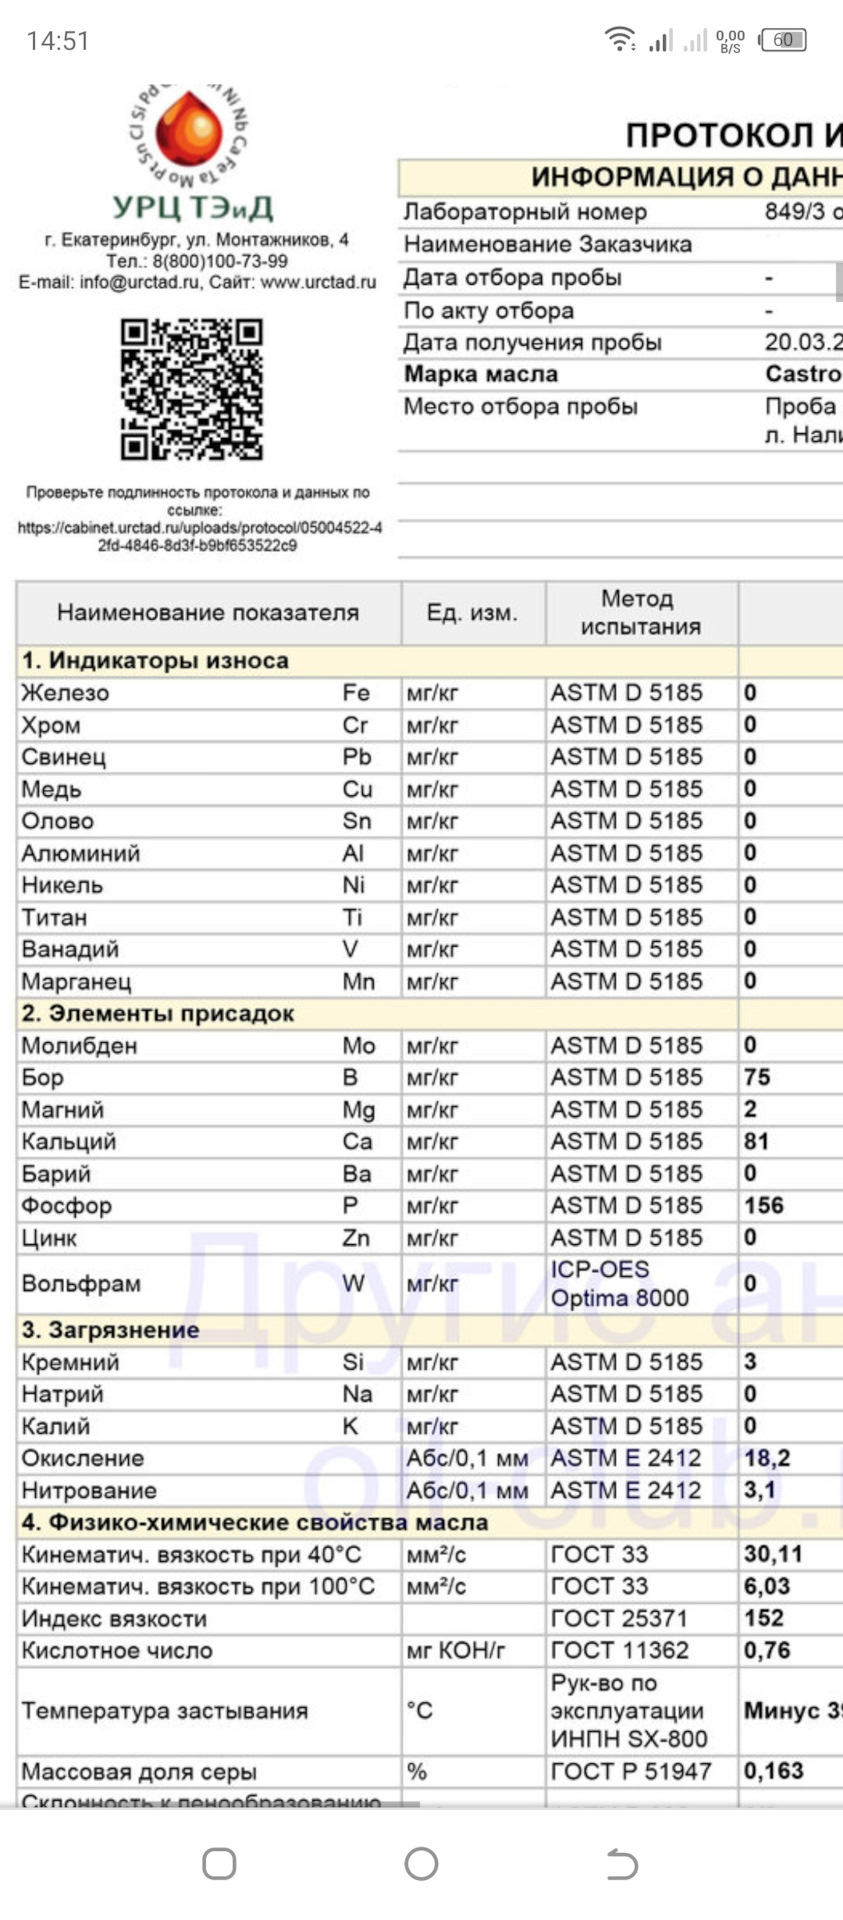Tap the Android back arrow button
The image size is (843, 1920).
click(x=622, y=1864)
